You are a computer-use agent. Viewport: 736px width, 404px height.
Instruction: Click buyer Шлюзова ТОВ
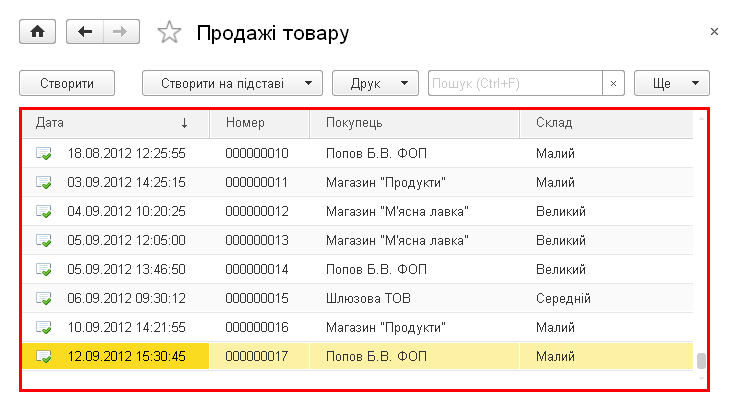pyautogui.click(x=368, y=298)
